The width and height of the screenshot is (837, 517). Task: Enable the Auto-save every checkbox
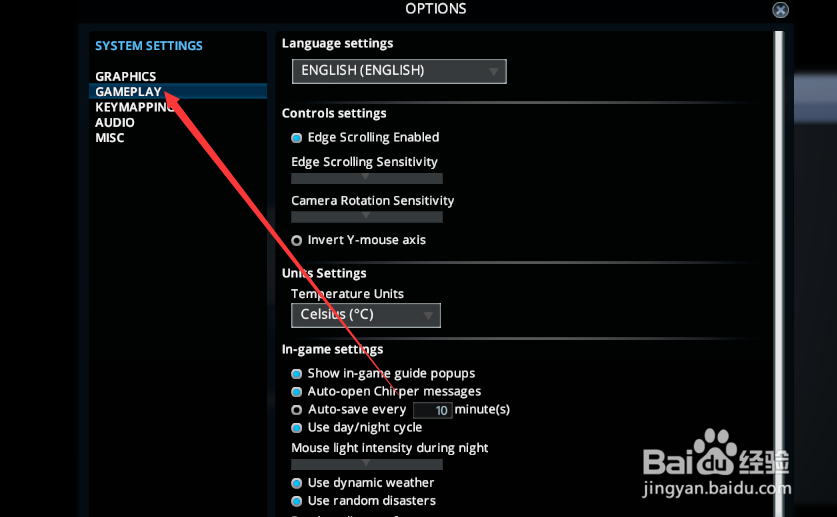pyautogui.click(x=297, y=410)
